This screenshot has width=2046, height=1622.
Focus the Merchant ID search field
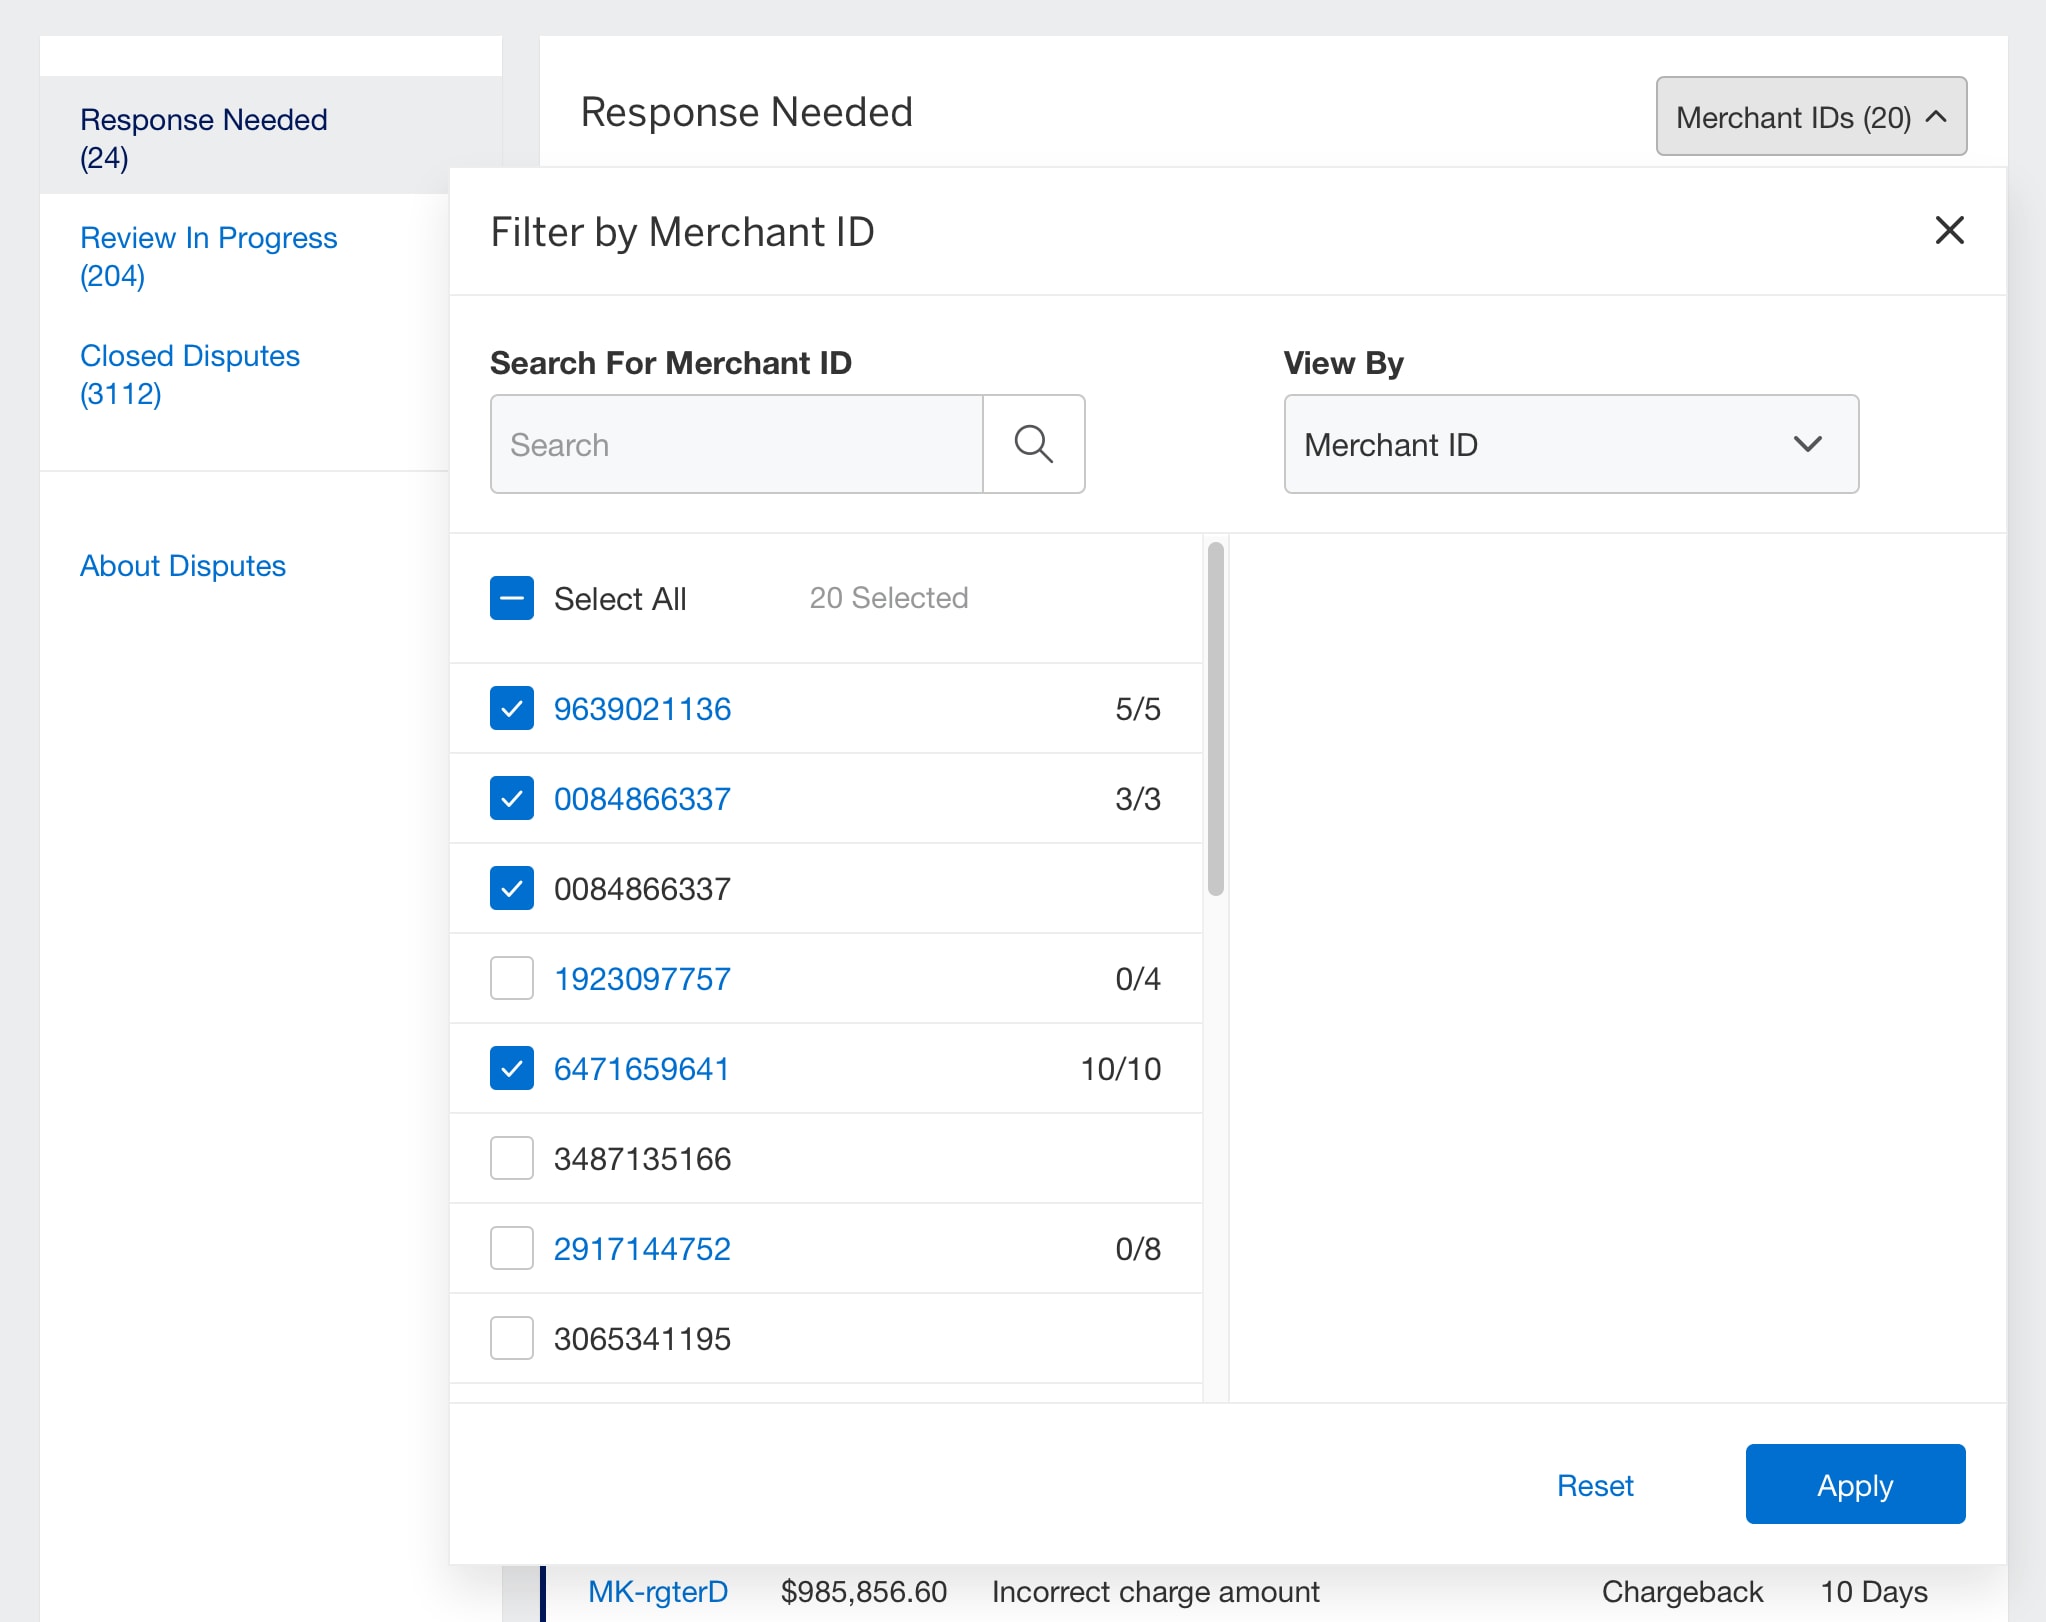pyautogui.click(x=736, y=444)
